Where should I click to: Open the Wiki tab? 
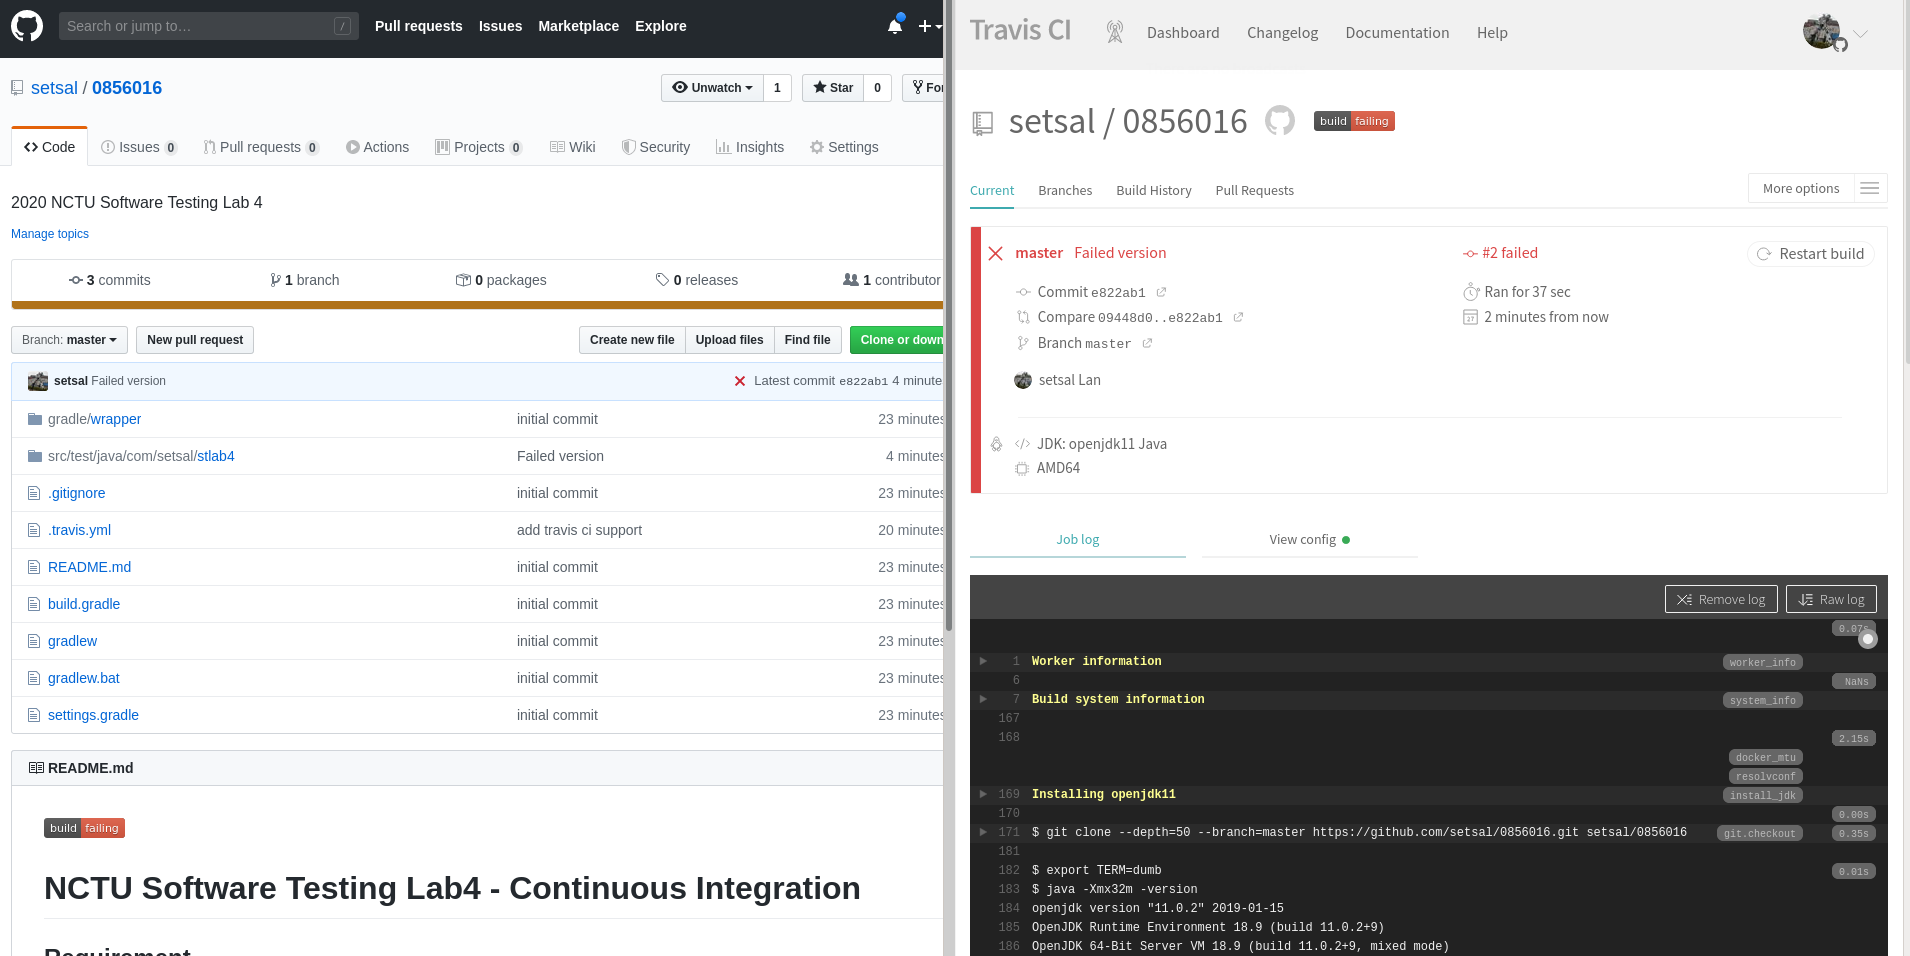pos(573,147)
